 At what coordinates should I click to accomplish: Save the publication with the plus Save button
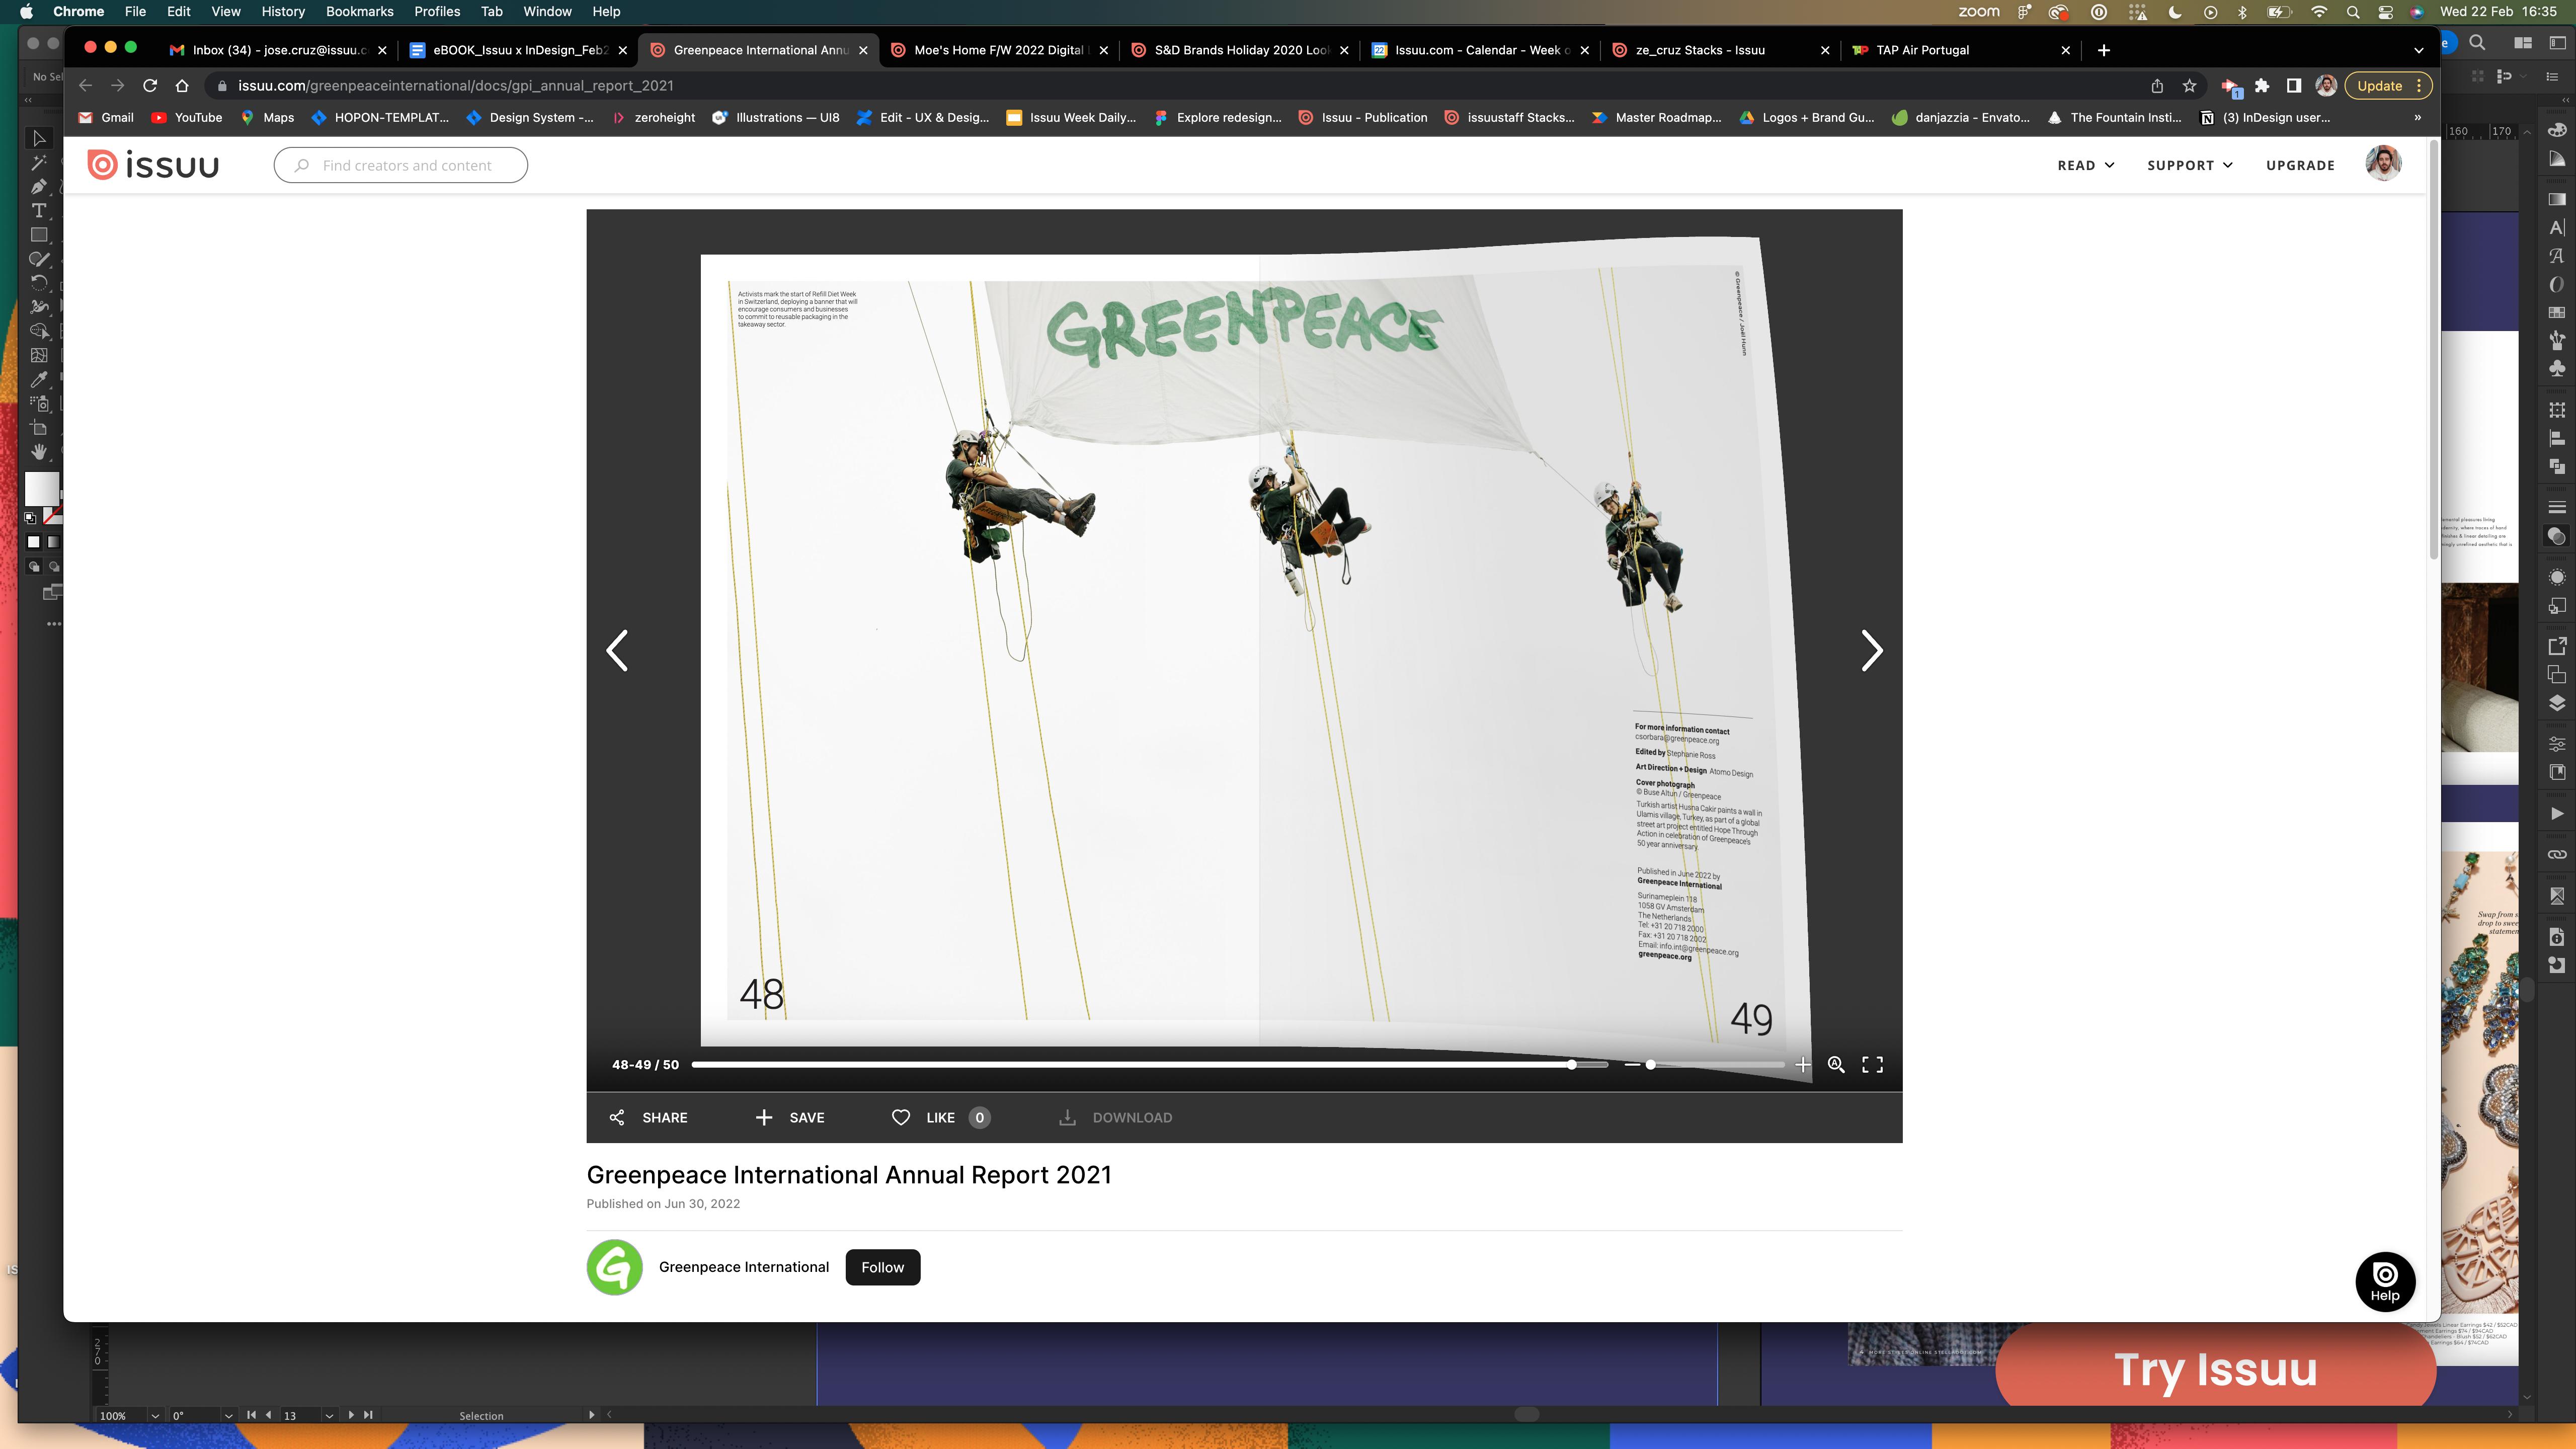pos(790,1117)
